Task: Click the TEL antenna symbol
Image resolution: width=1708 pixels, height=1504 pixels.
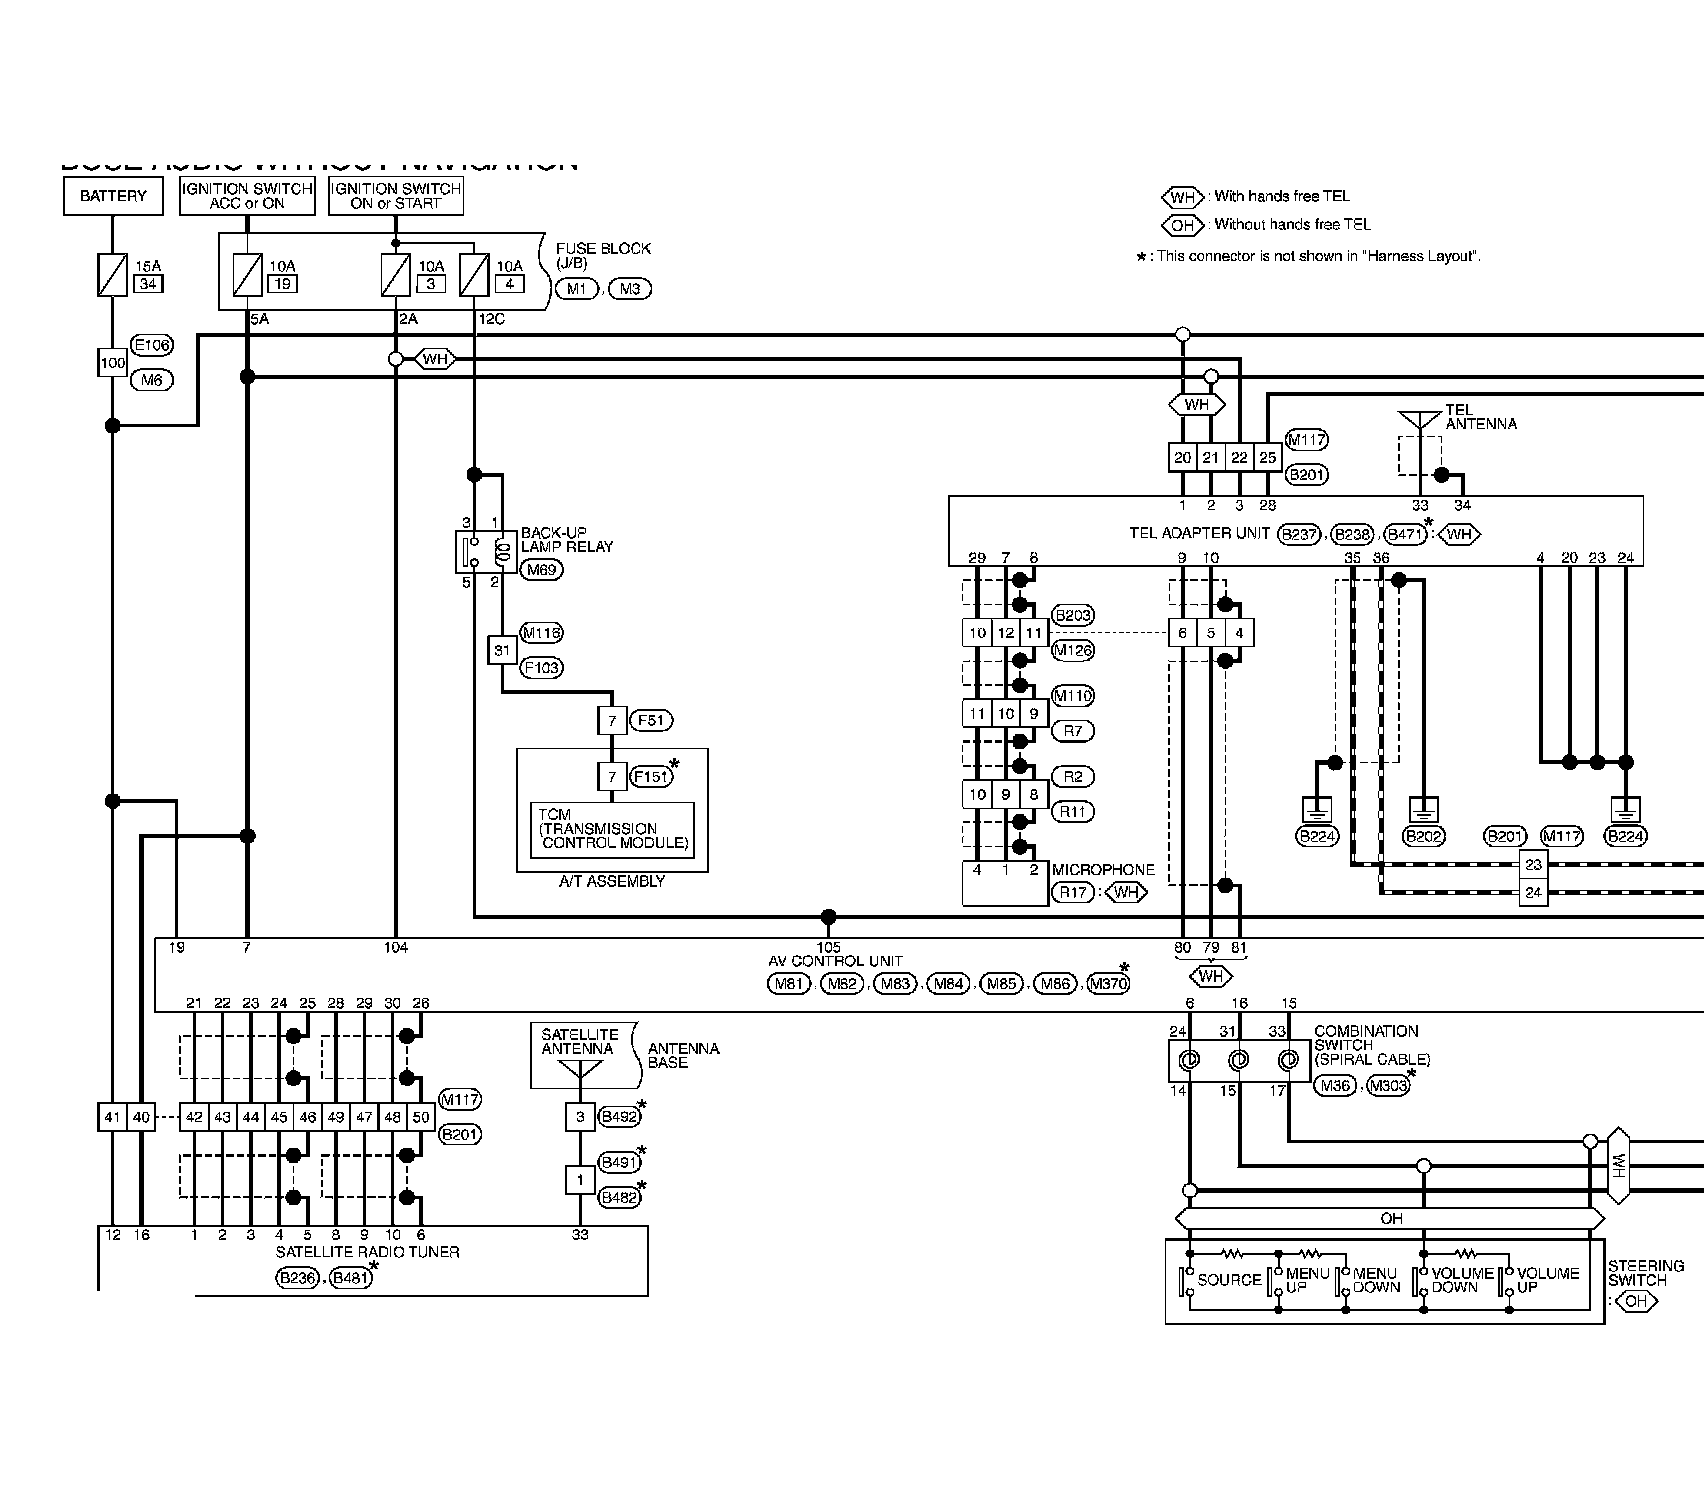Action: pos(1419,420)
